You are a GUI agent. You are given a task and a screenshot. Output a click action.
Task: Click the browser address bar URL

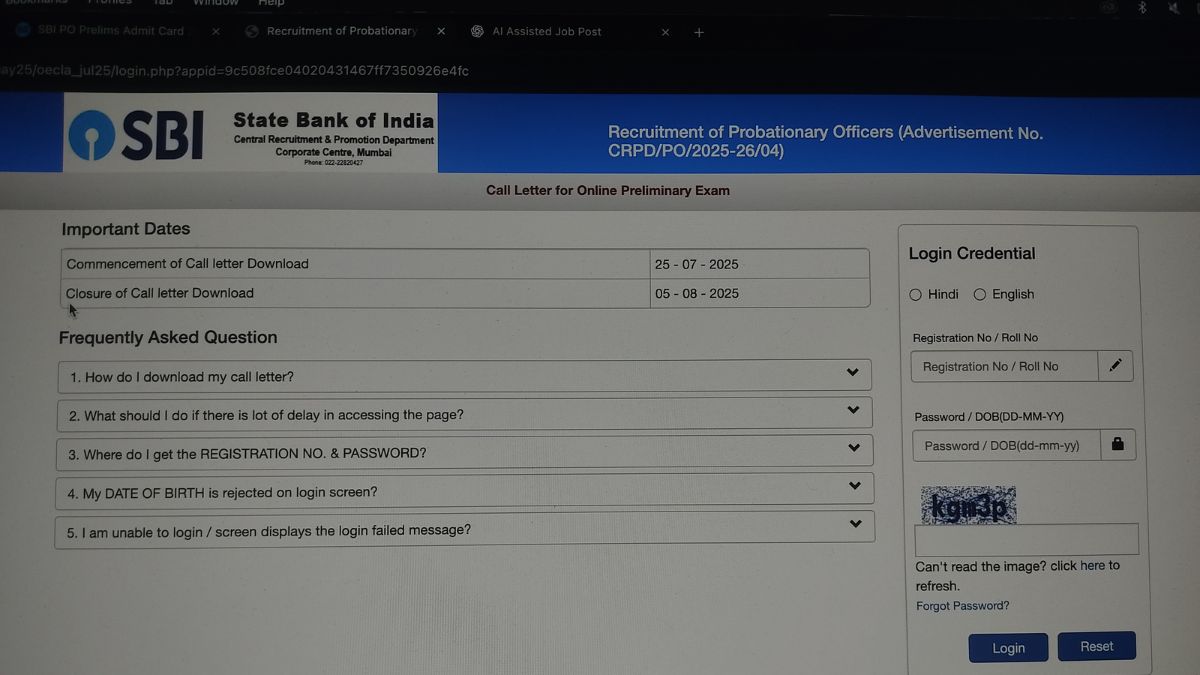click(x=234, y=71)
